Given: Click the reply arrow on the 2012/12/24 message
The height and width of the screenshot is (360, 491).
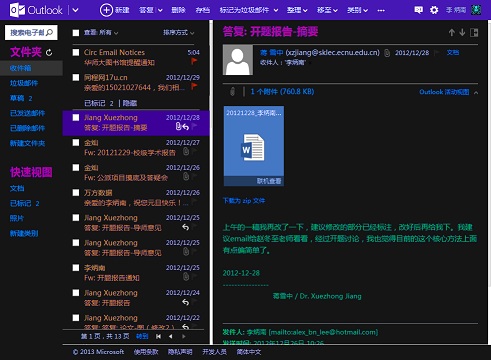Looking at the screenshot, I should point(186,302).
